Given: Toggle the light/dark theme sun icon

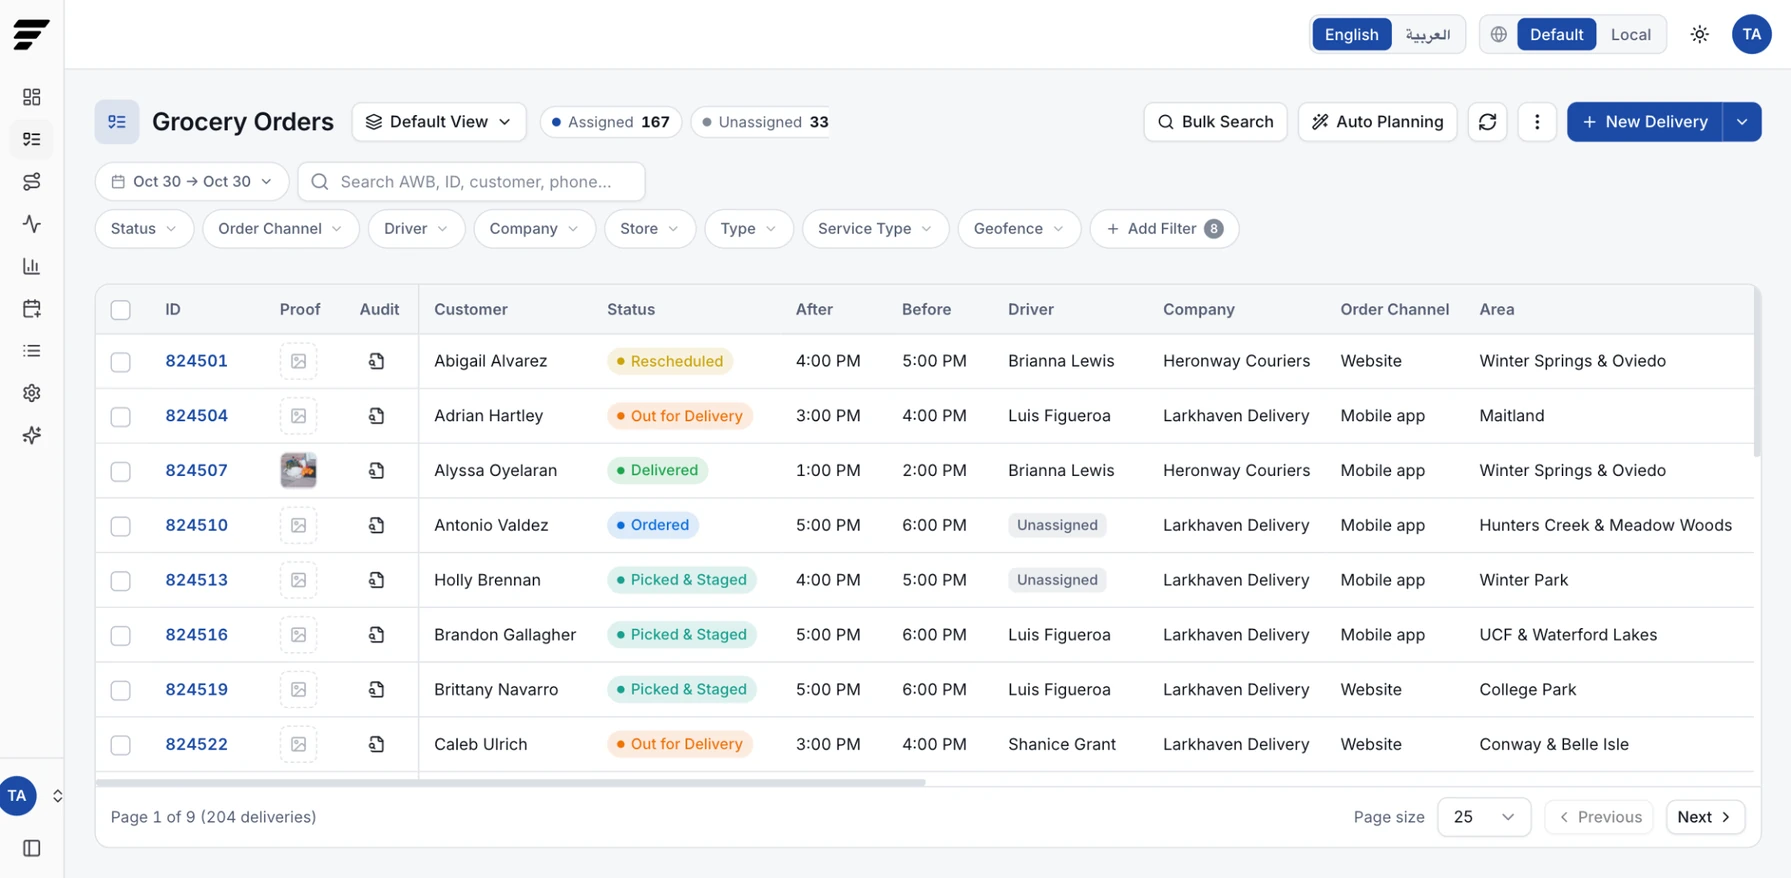Looking at the screenshot, I should pyautogui.click(x=1699, y=34).
